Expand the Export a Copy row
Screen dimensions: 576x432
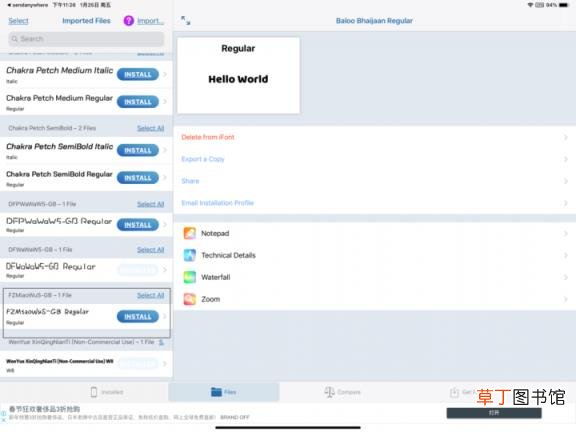pos(375,159)
